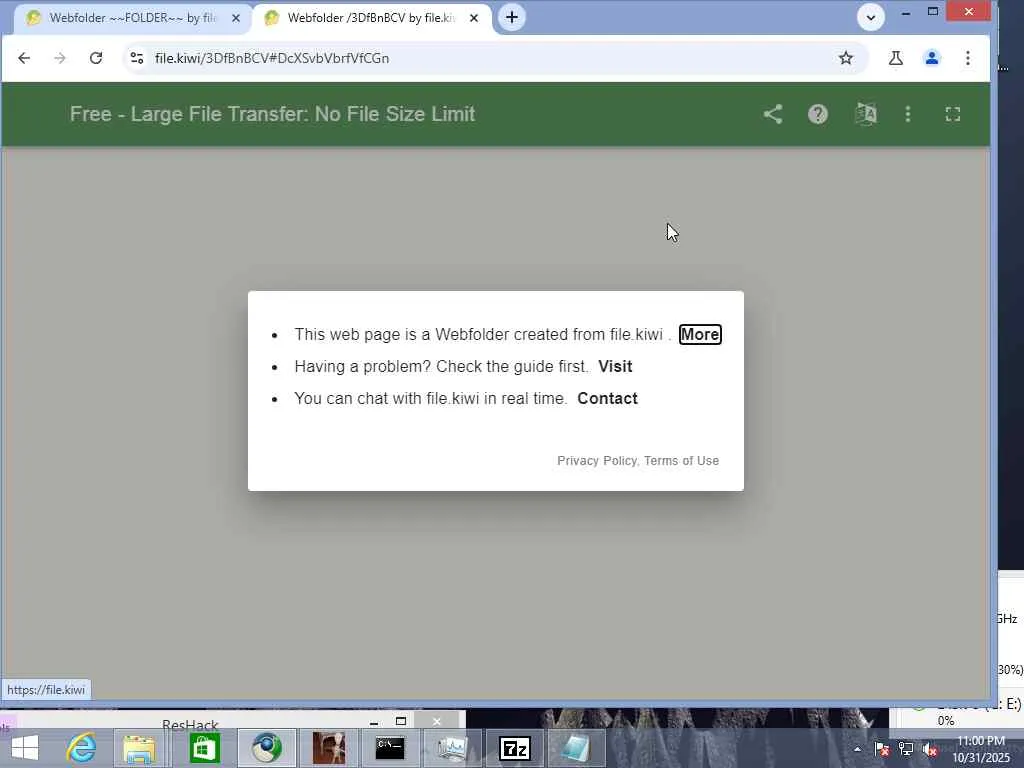
Task: Open Chrome's three-dot menu
Action: coord(968,58)
